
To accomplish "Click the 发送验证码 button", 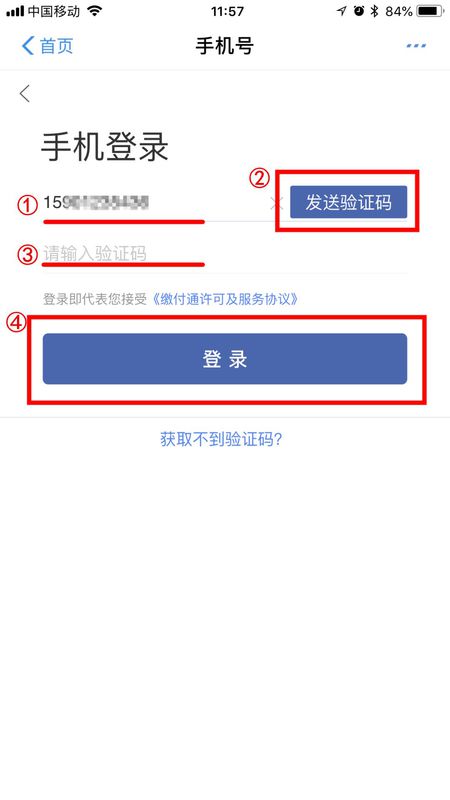I will [348, 202].
